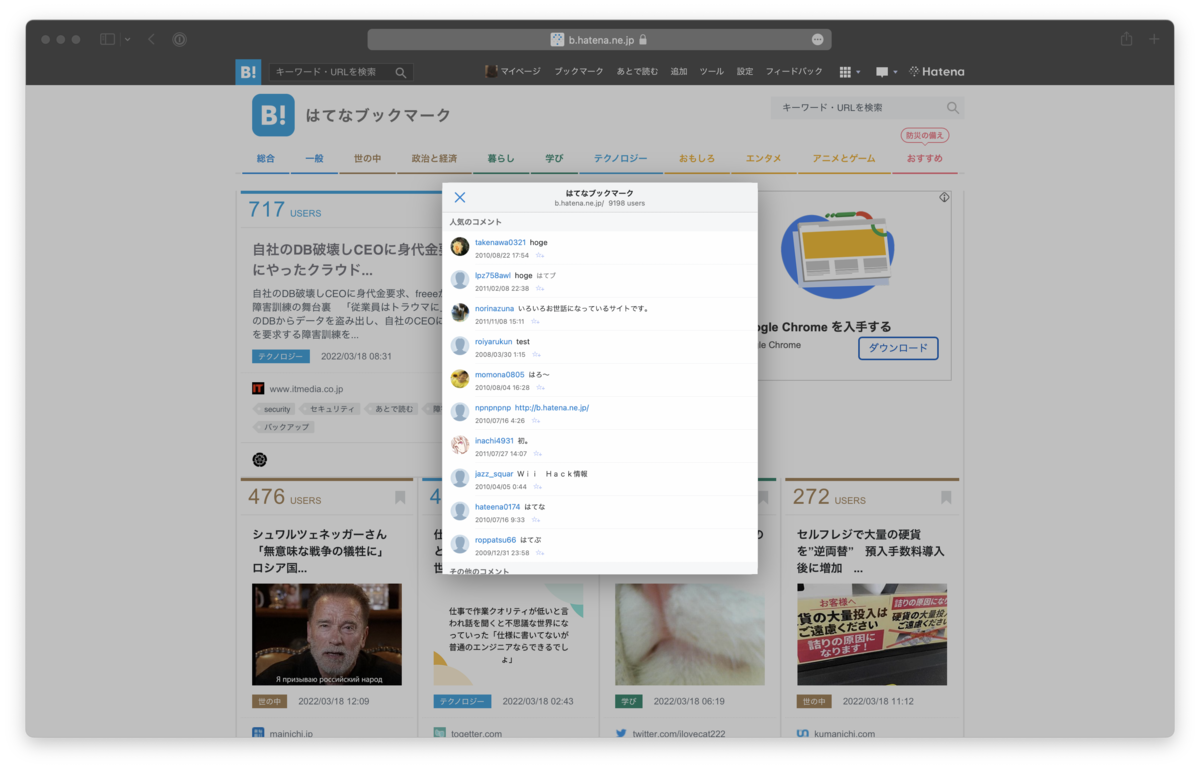Screen dimensions: 1200x769
Task: Bookmark the 476 users article
Action: [x=400, y=497]
